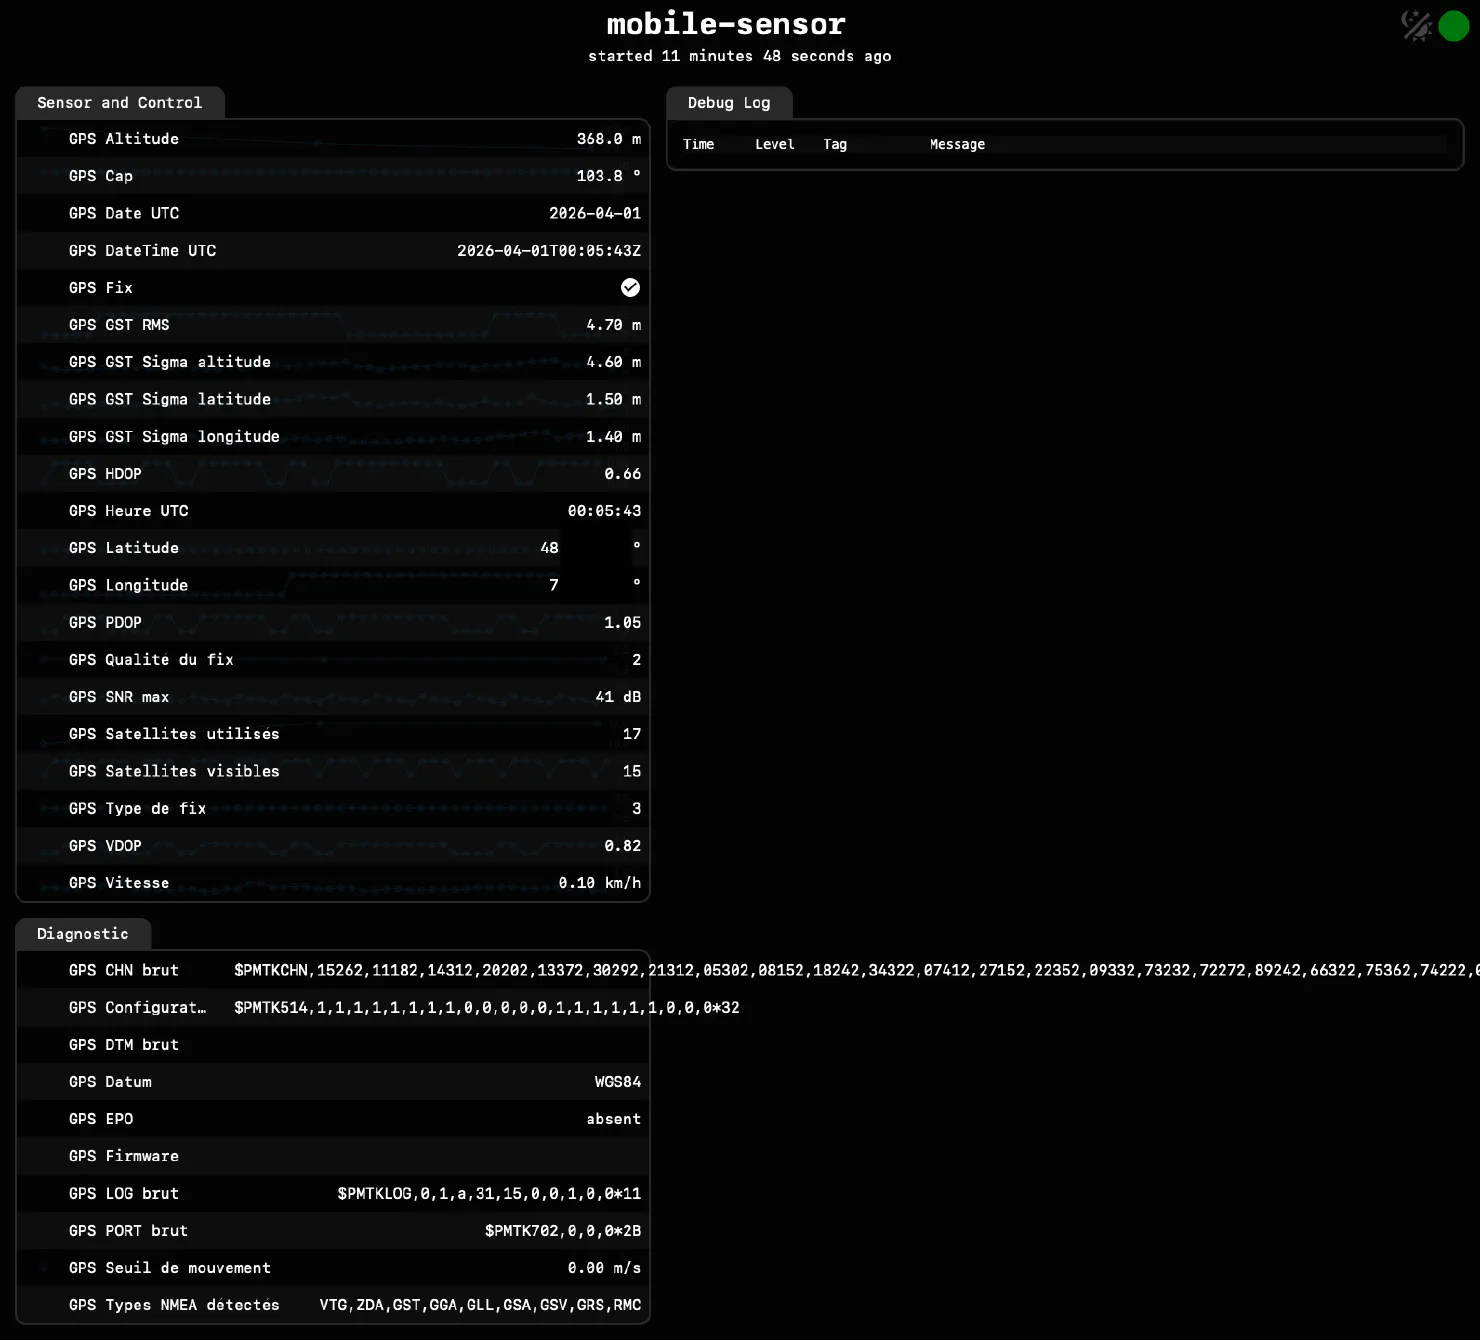Open the Sensor and Control tab

click(119, 103)
